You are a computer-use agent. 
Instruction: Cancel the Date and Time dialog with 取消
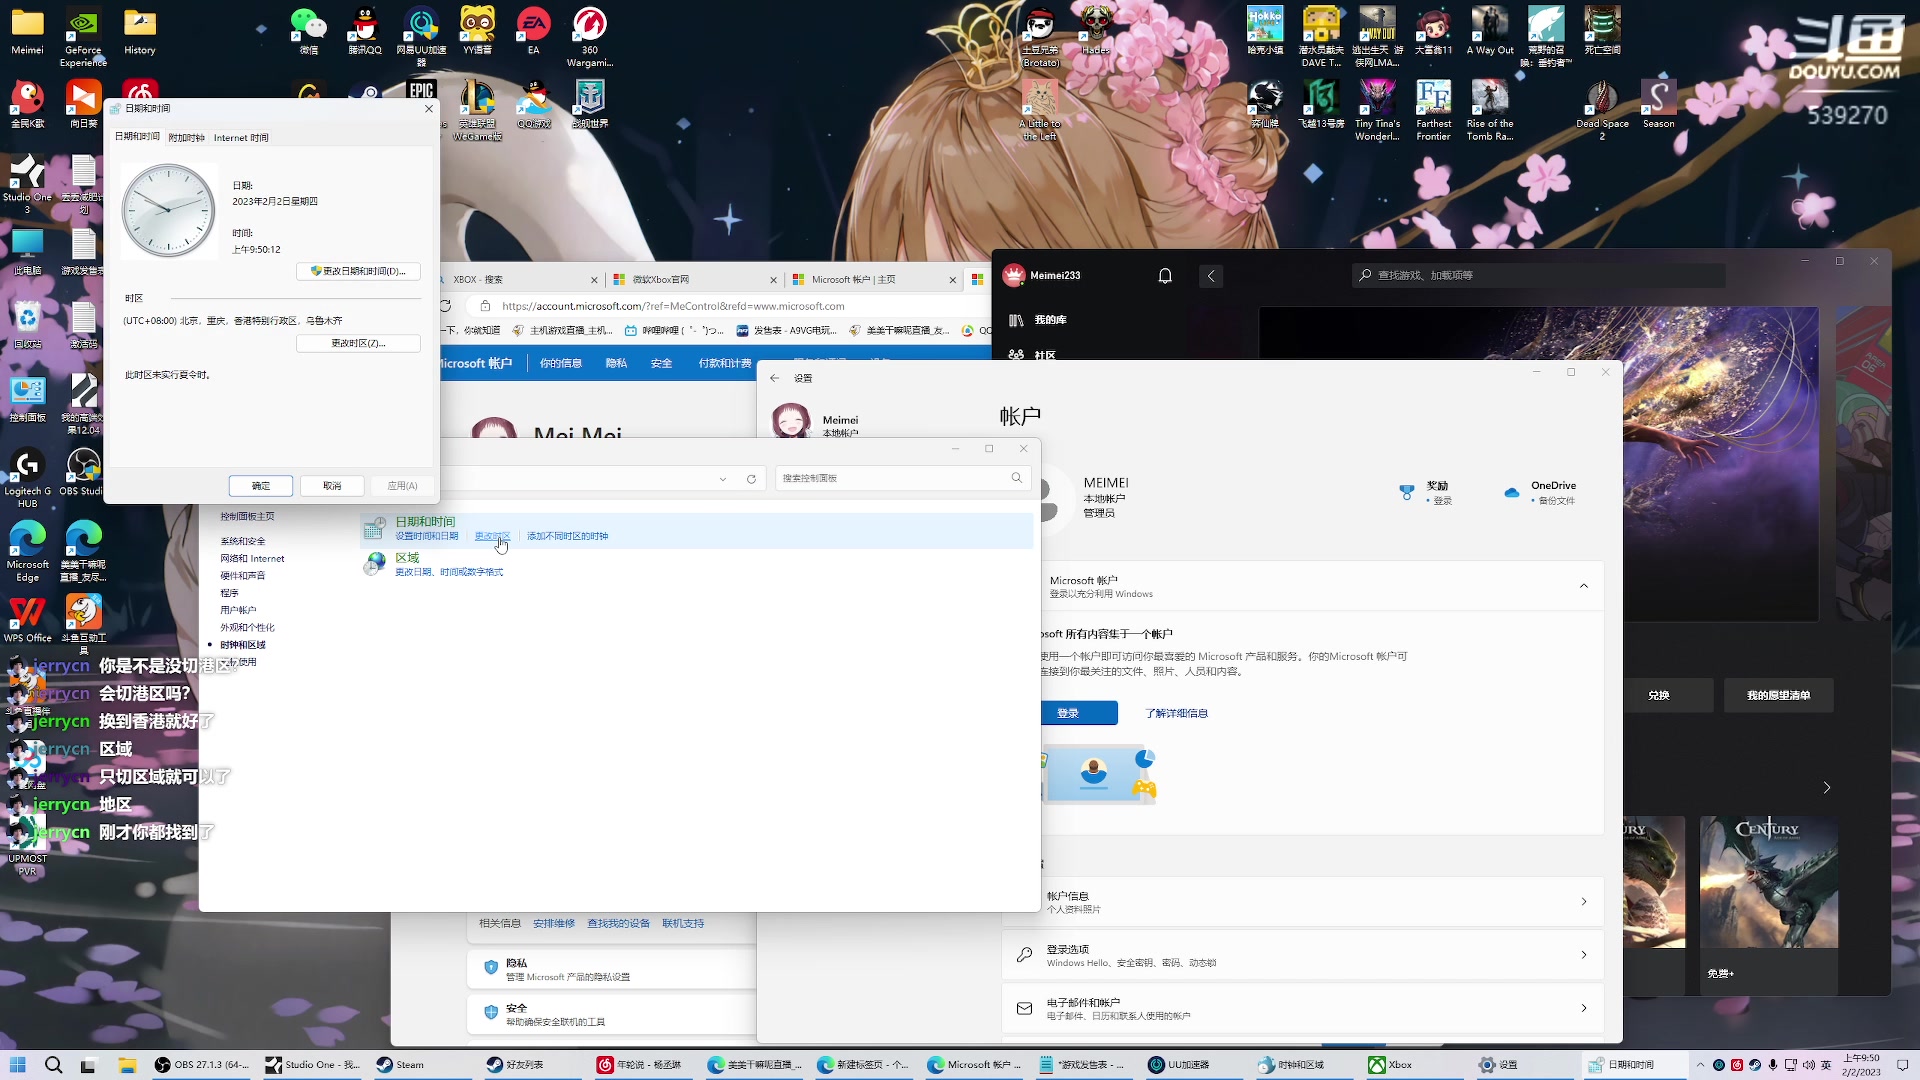(x=332, y=486)
